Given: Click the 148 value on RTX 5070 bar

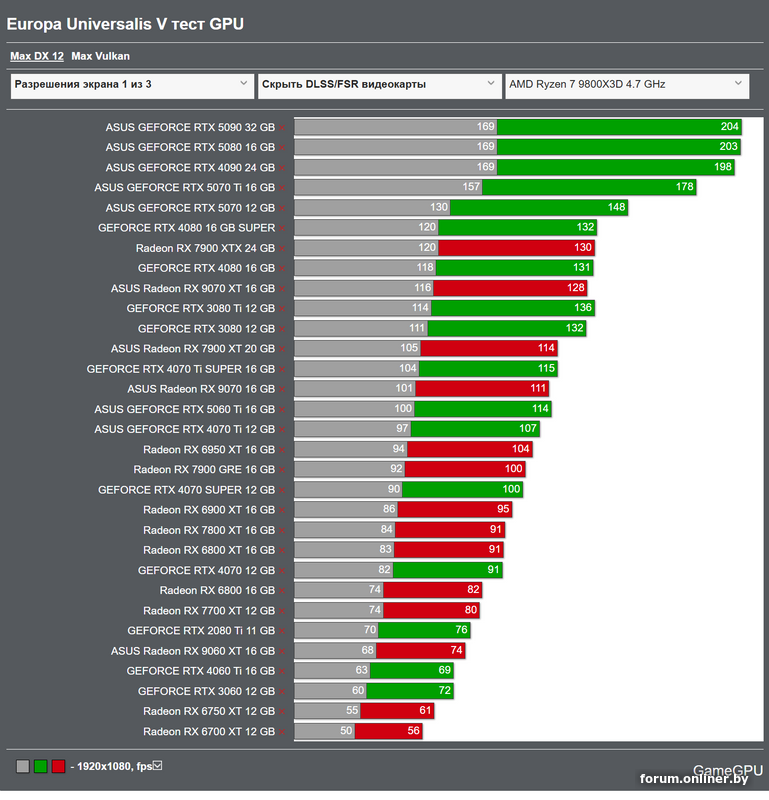Looking at the screenshot, I should (x=616, y=207).
